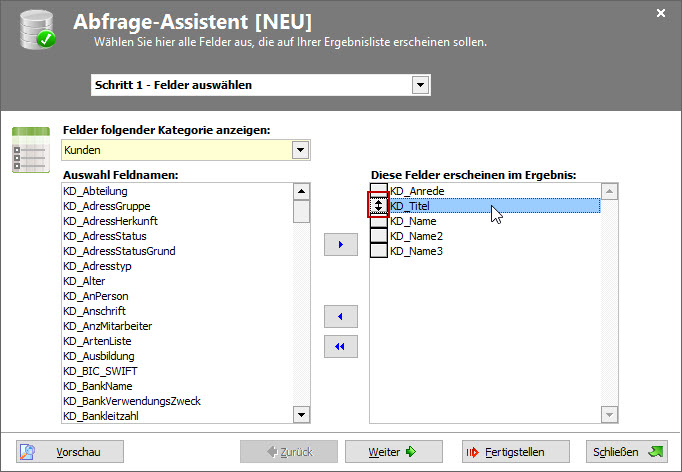The image size is (682, 472).
Task: Open the Vorschau preview
Action: point(70,452)
